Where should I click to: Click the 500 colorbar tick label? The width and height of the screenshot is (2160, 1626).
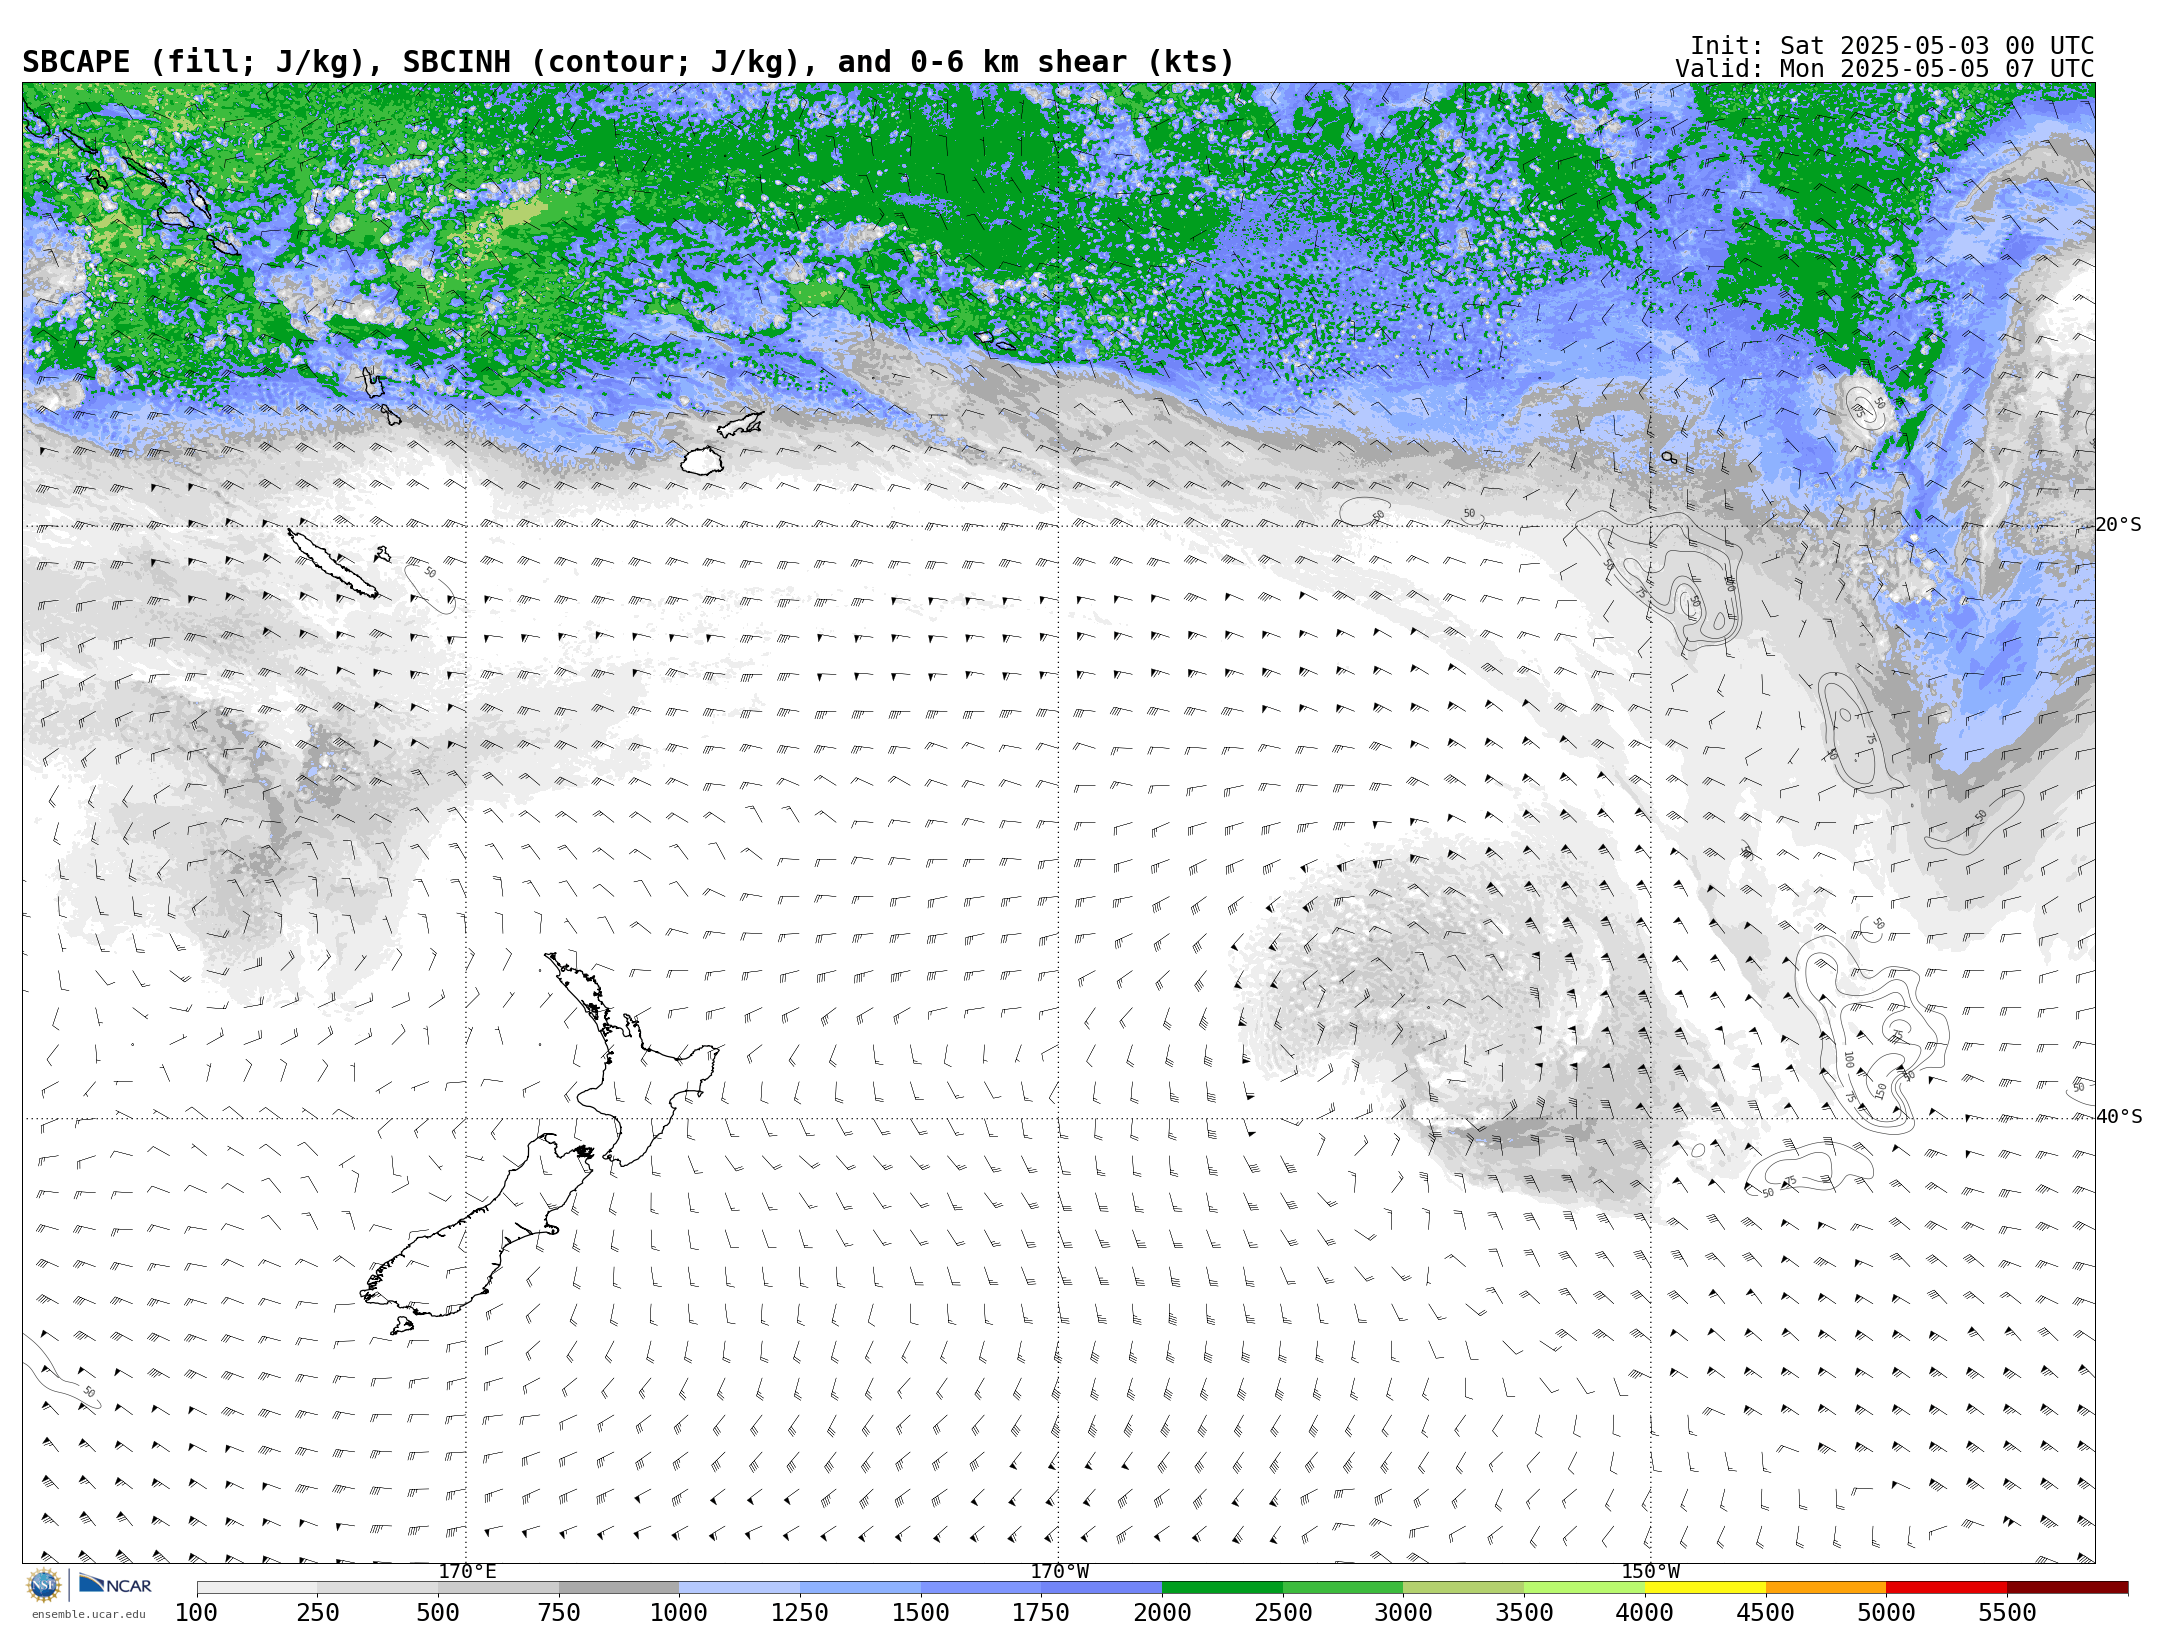tap(438, 1613)
